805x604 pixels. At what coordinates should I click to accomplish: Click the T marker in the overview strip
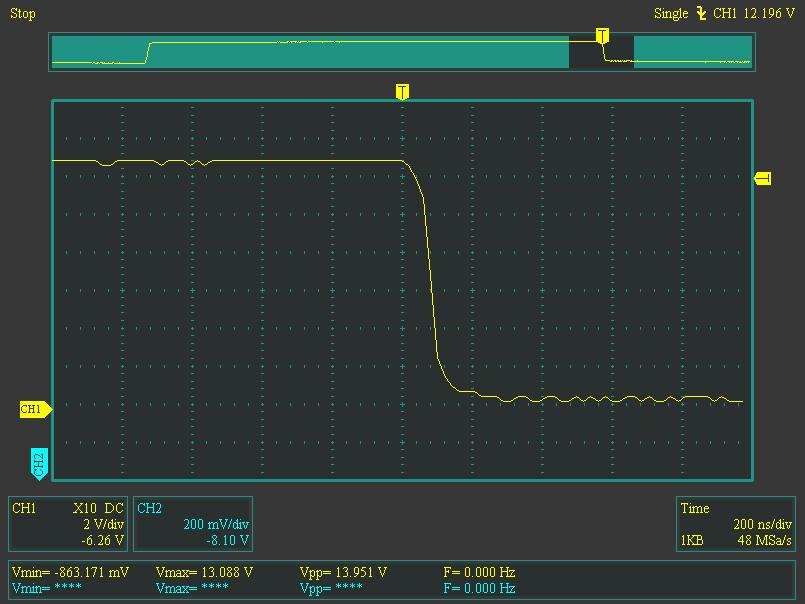coord(602,36)
